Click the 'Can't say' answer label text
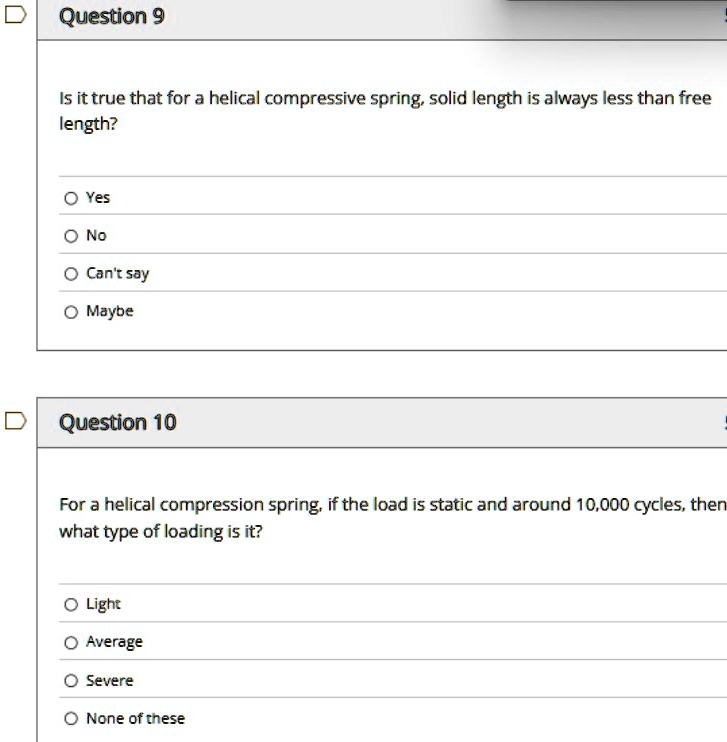727x742 pixels. coord(117,274)
